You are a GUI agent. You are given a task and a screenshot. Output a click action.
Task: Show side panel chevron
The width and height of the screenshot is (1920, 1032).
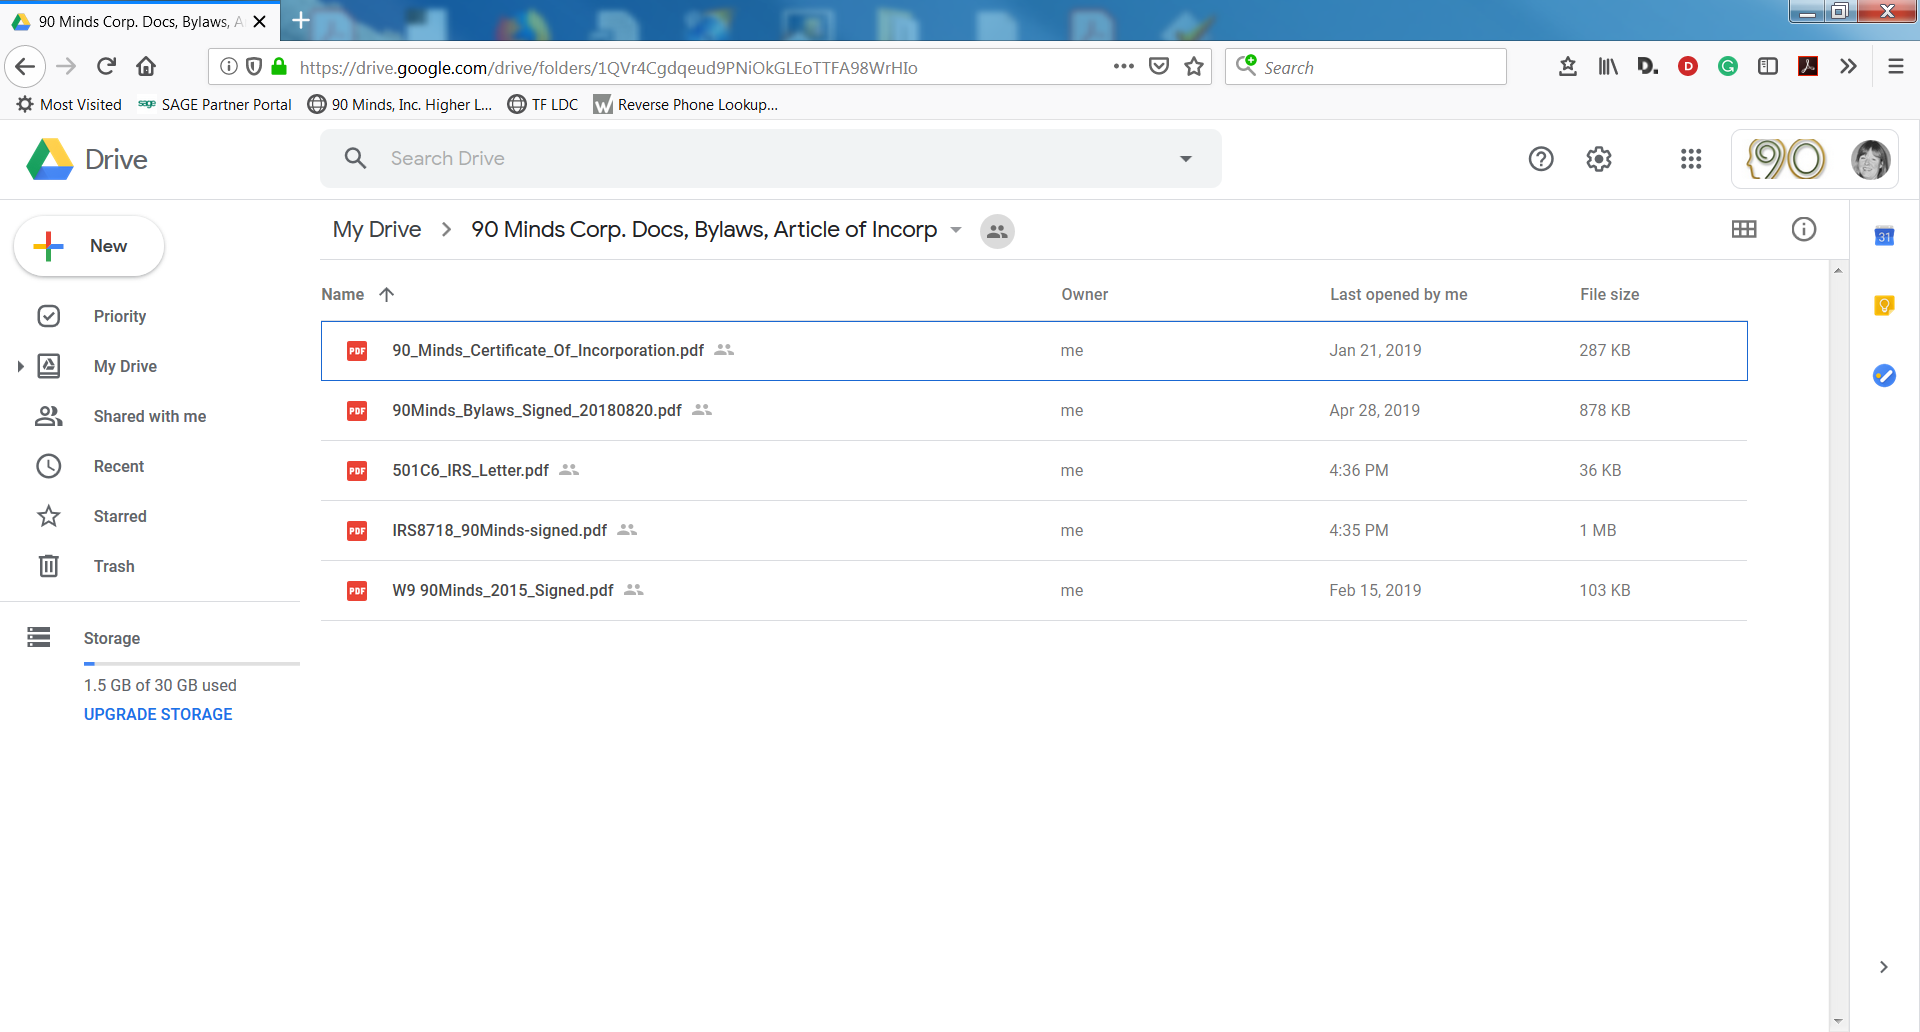click(x=1884, y=967)
